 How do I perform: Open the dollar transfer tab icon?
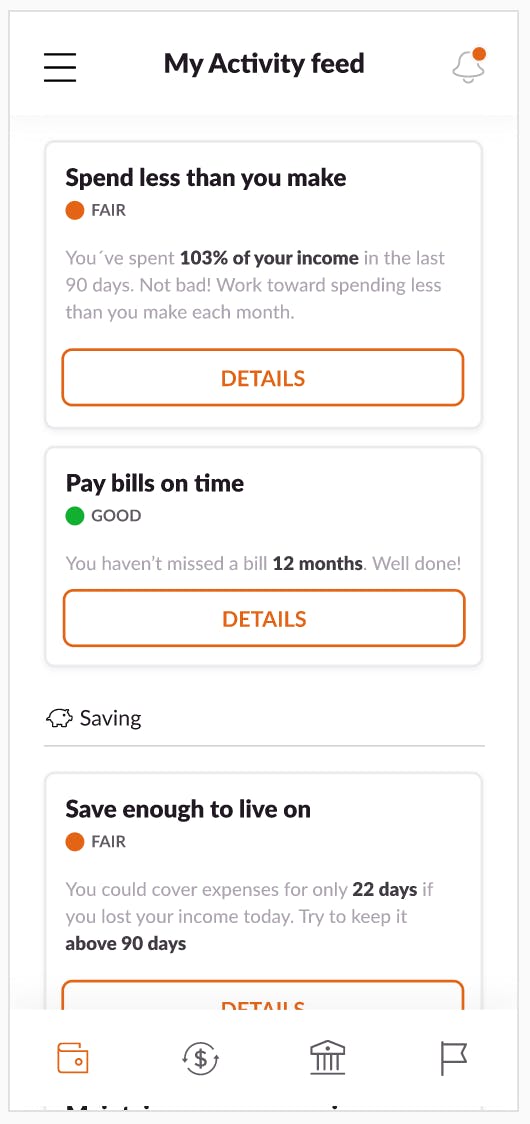click(x=200, y=1058)
